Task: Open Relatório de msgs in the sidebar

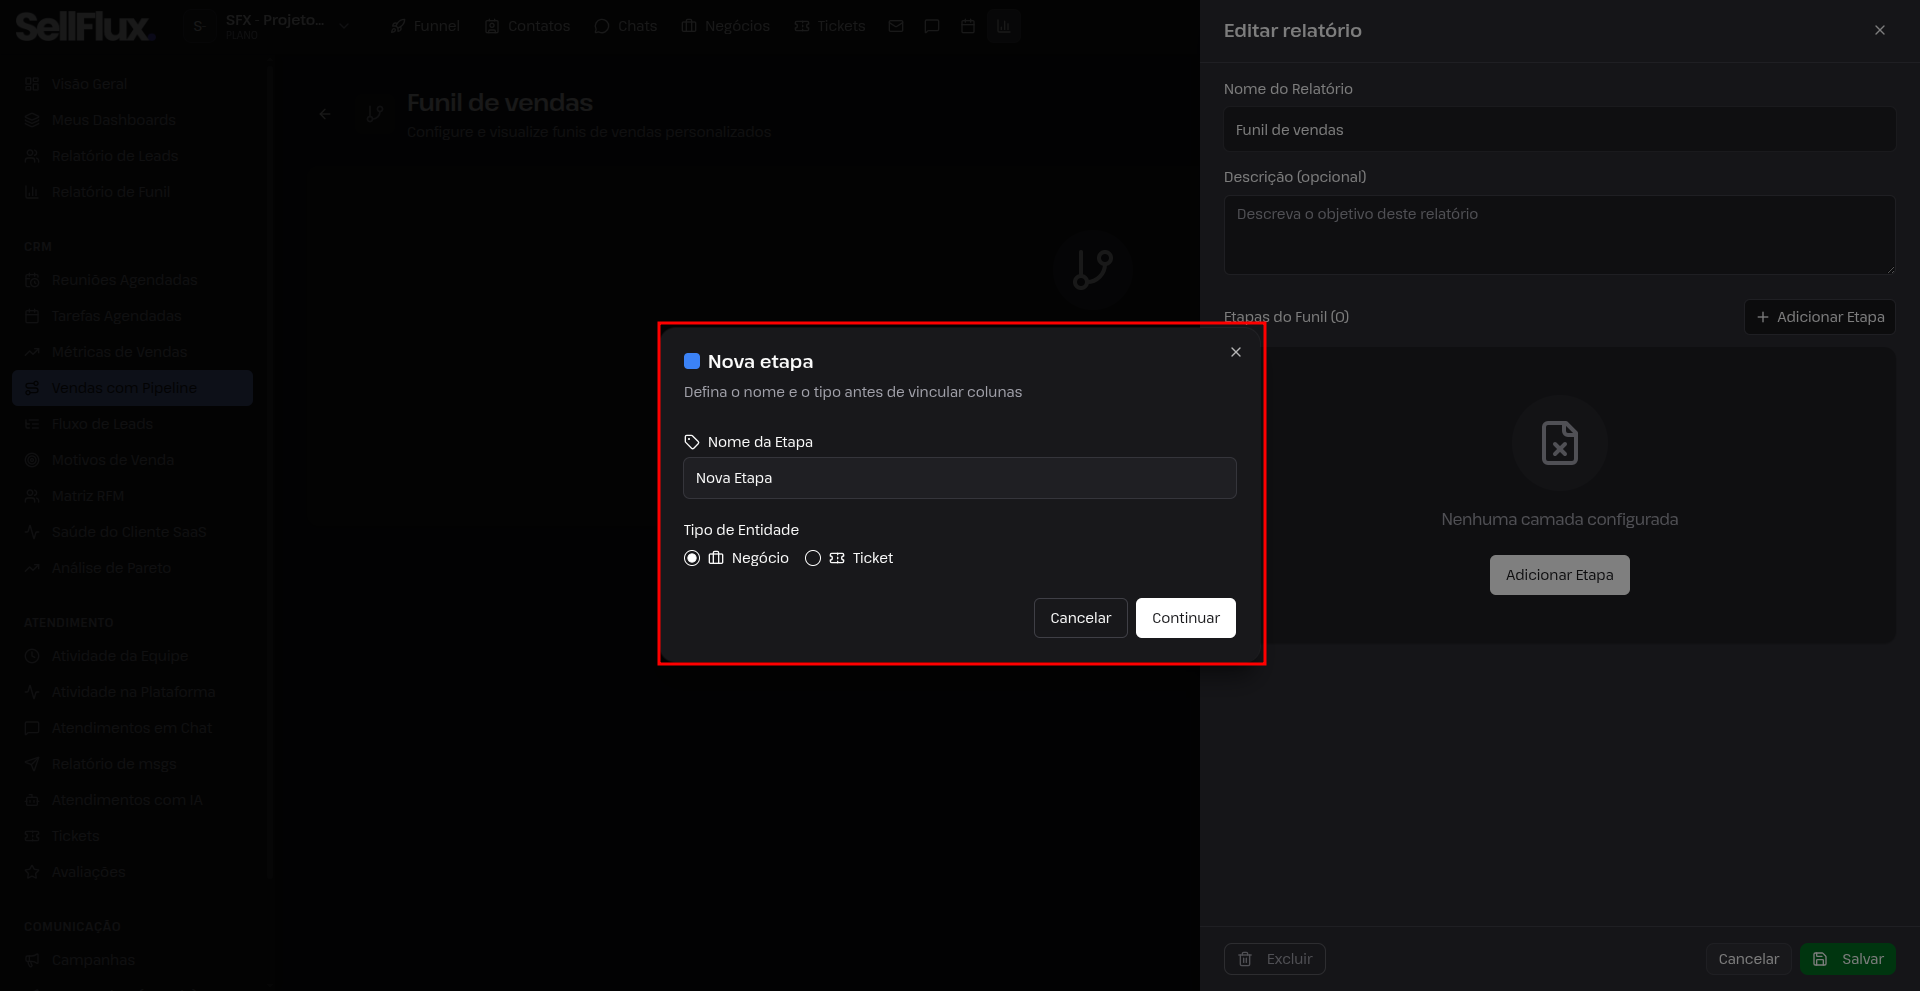Action: 132,764
